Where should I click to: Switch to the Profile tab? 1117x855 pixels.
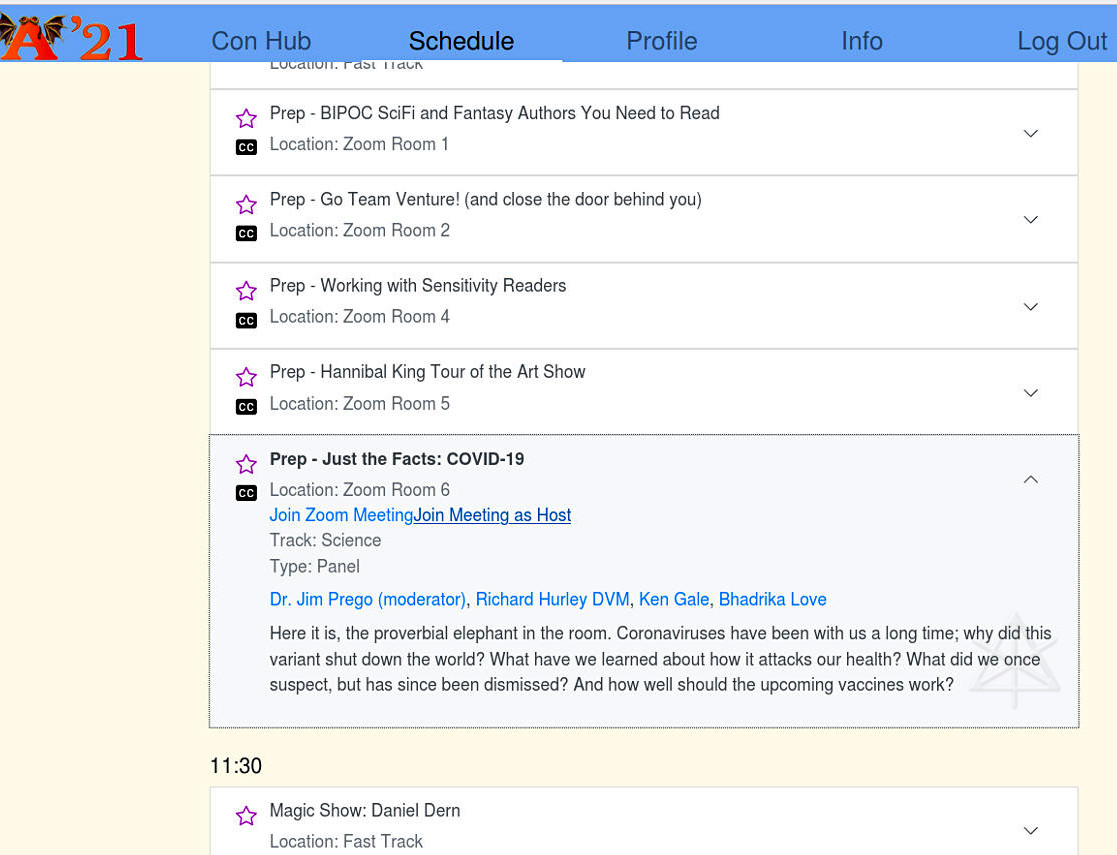point(661,41)
